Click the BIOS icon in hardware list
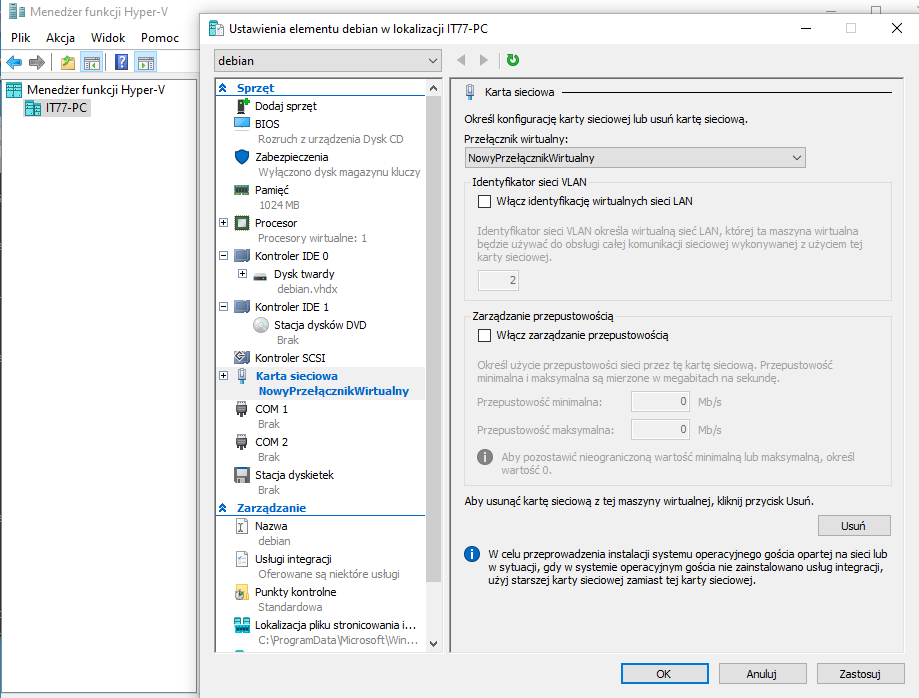919x698 pixels. coord(241,124)
